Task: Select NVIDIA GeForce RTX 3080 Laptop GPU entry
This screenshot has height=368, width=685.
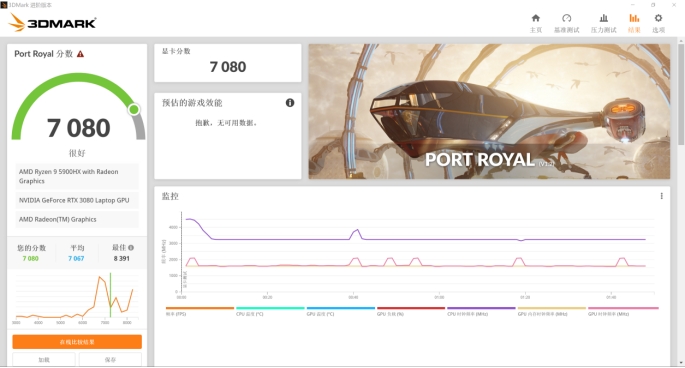Action: 77,200
